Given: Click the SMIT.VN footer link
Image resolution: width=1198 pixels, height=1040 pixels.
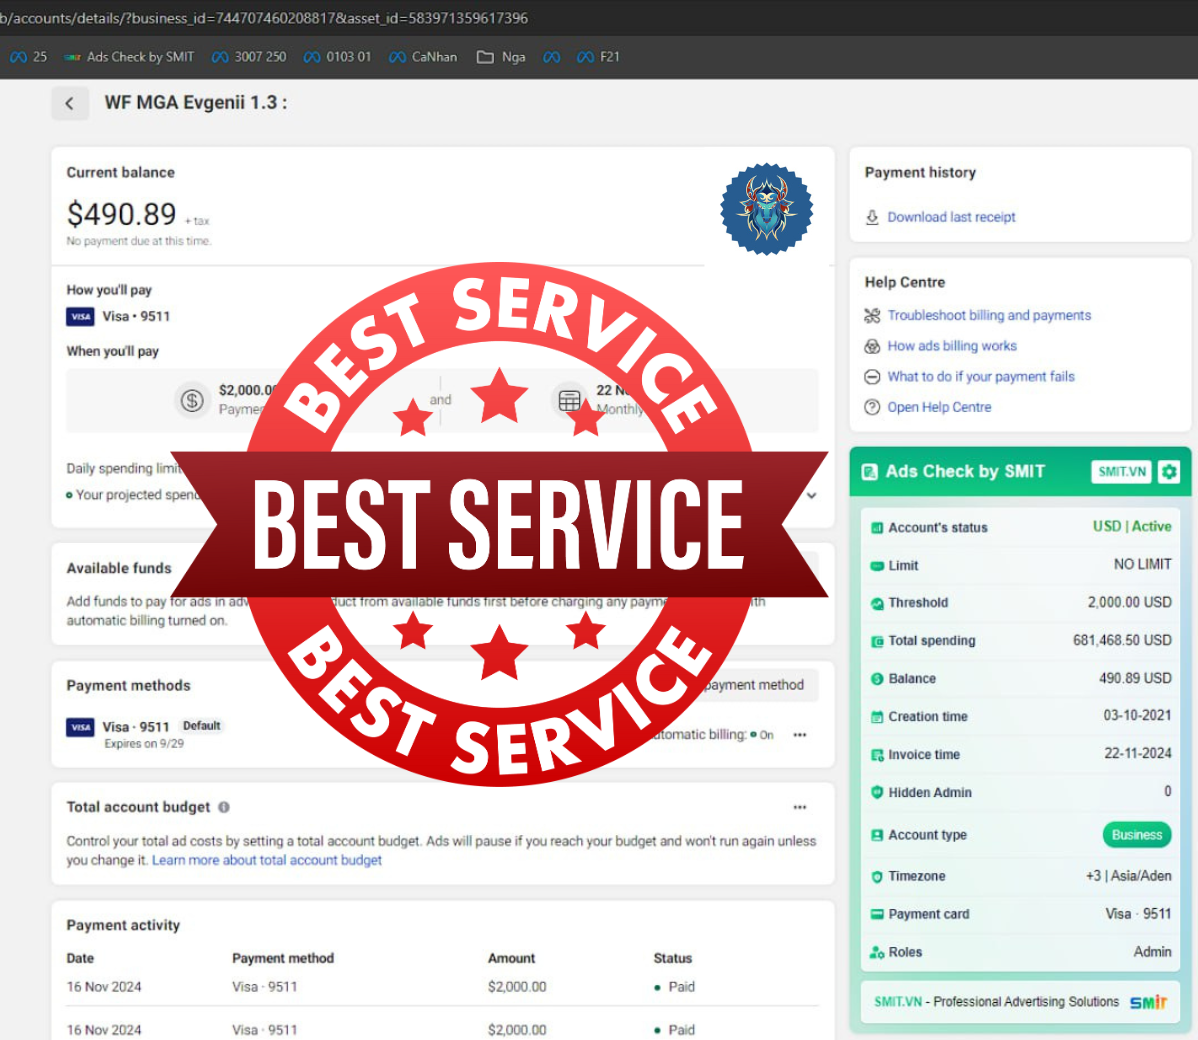Looking at the screenshot, I should tap(898, 1002).
